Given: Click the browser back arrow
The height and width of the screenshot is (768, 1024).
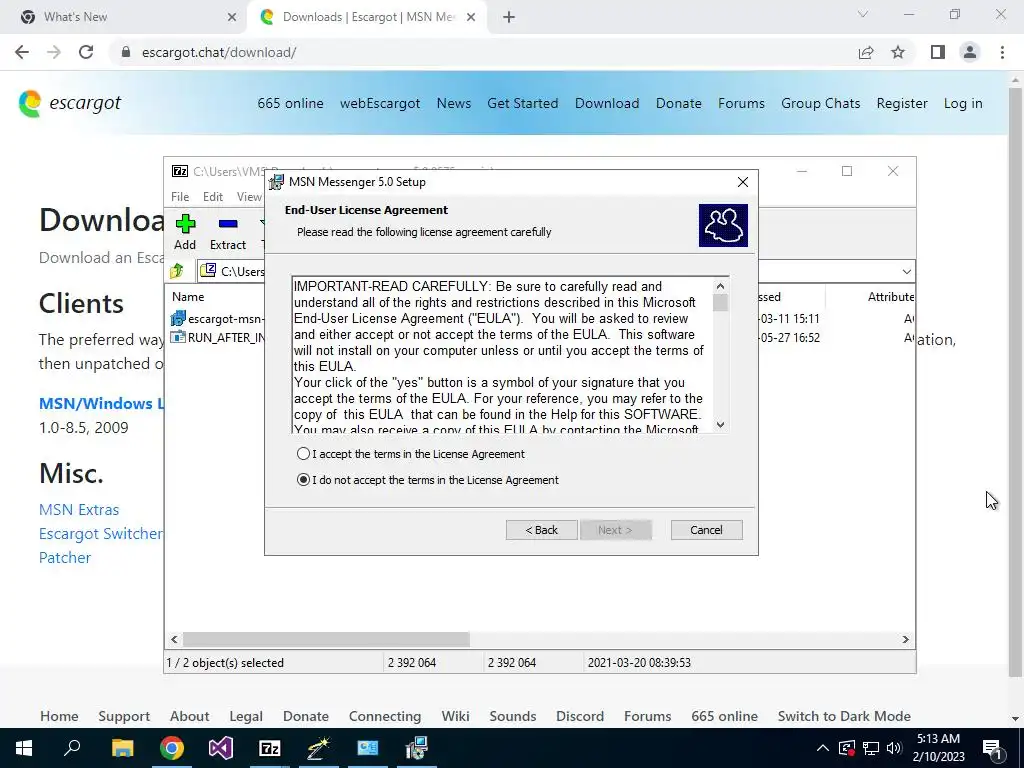Looking at the screenshot, I should pos(22,52).
